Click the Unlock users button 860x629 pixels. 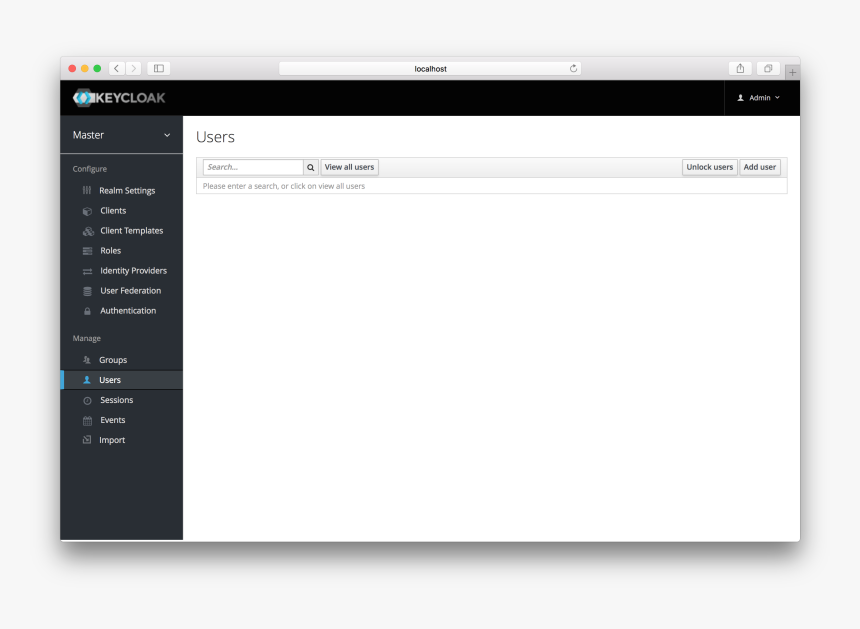tap(709, 167)
